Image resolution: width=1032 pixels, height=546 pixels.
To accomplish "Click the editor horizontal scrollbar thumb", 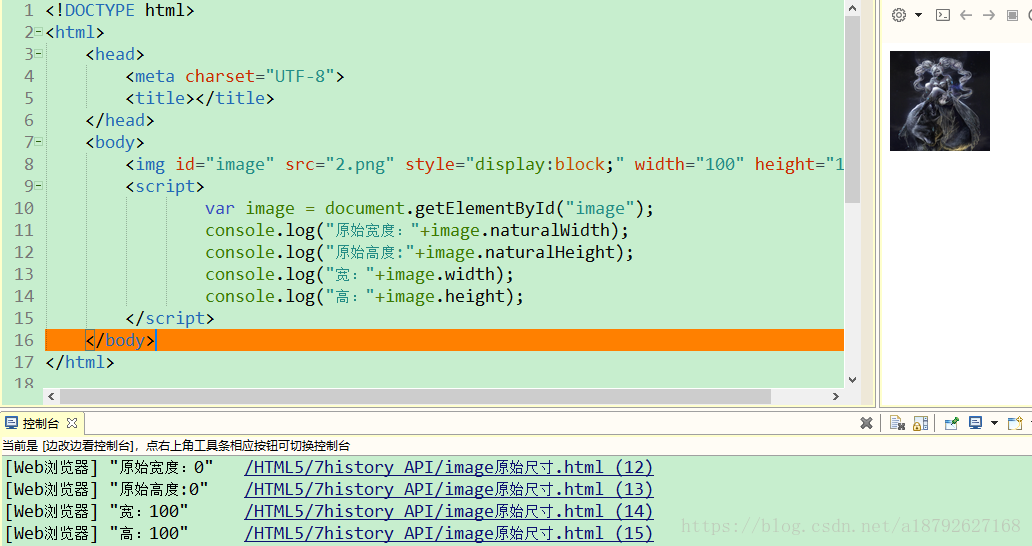I will click(x=415, y=397).
